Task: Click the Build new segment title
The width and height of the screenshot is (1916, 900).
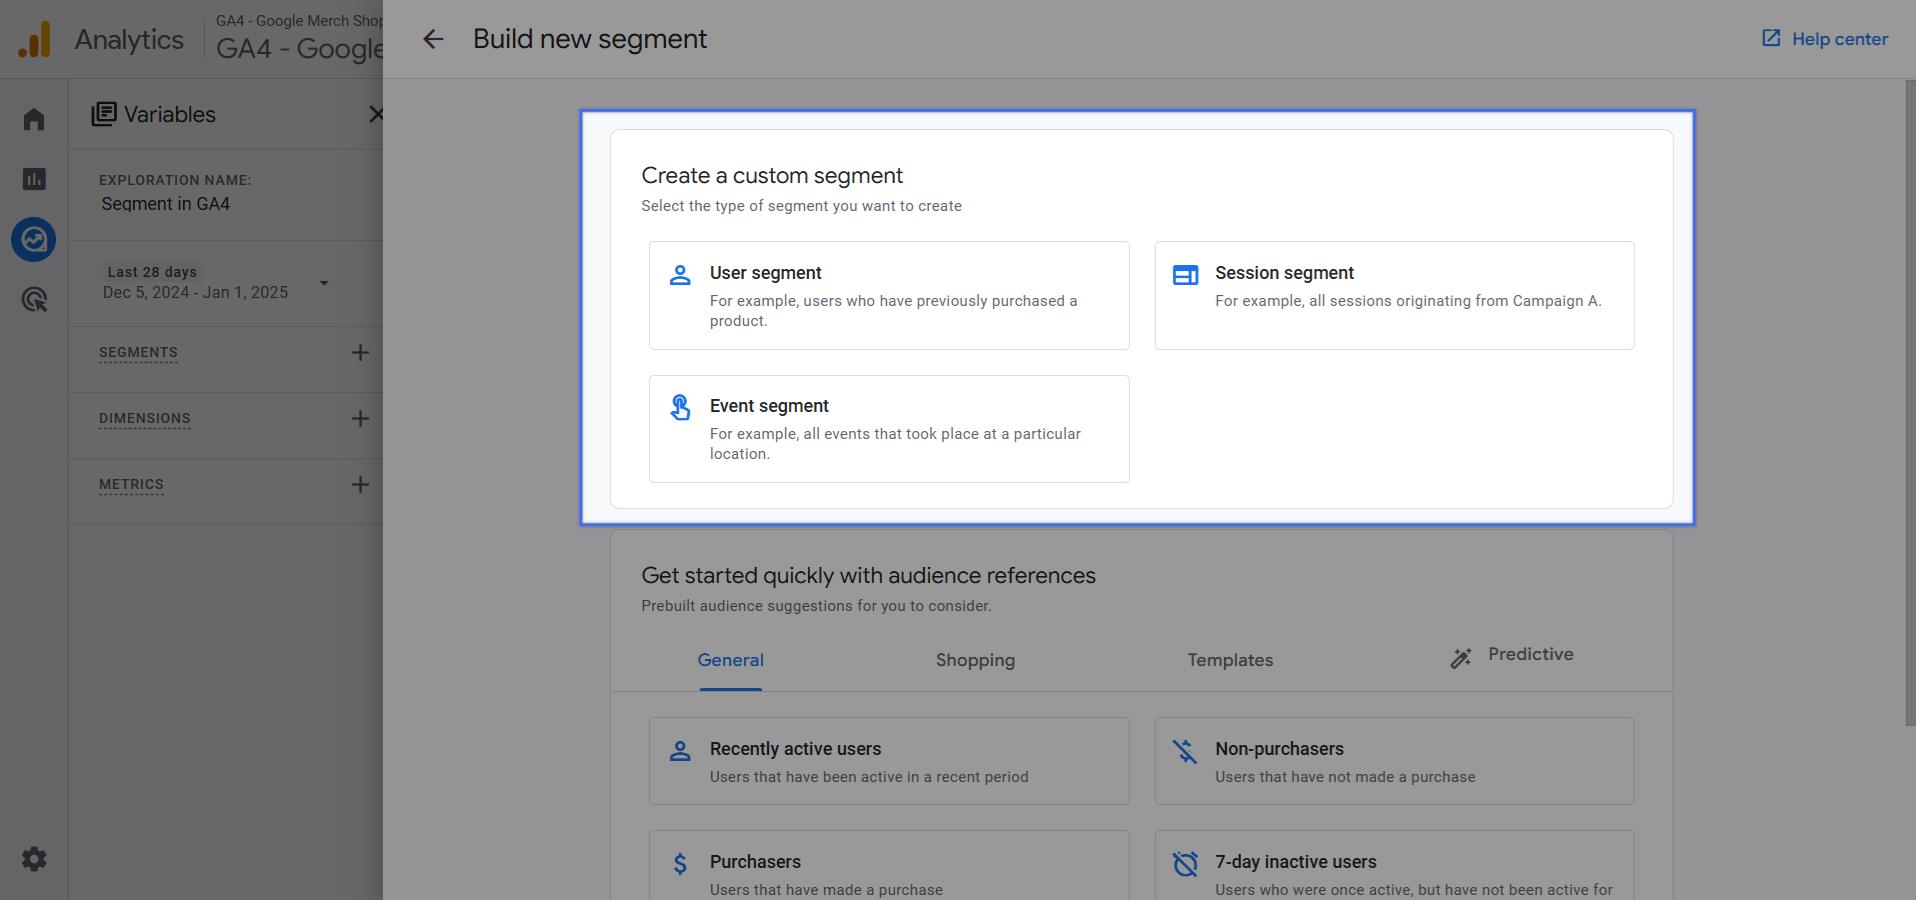Action: coord(590,39)
